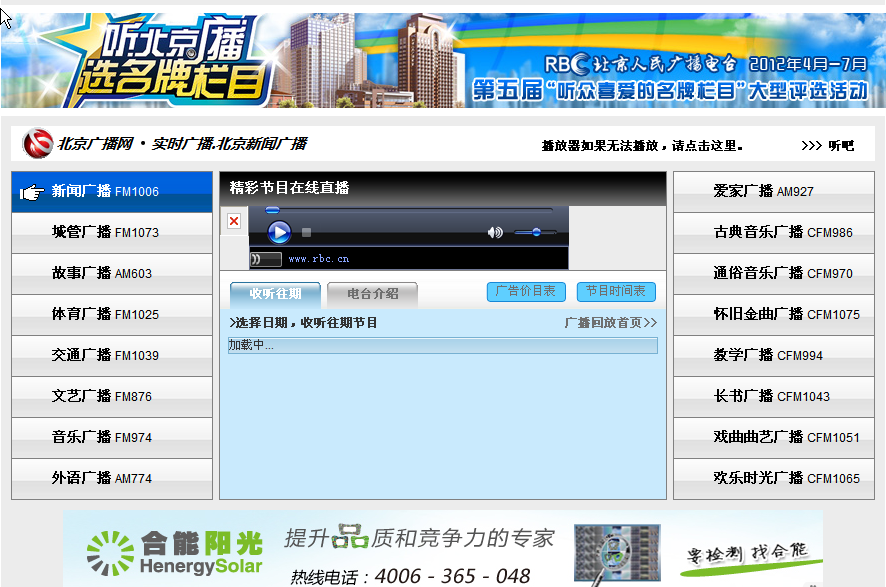Click the >>> 听吧 link

827,146
